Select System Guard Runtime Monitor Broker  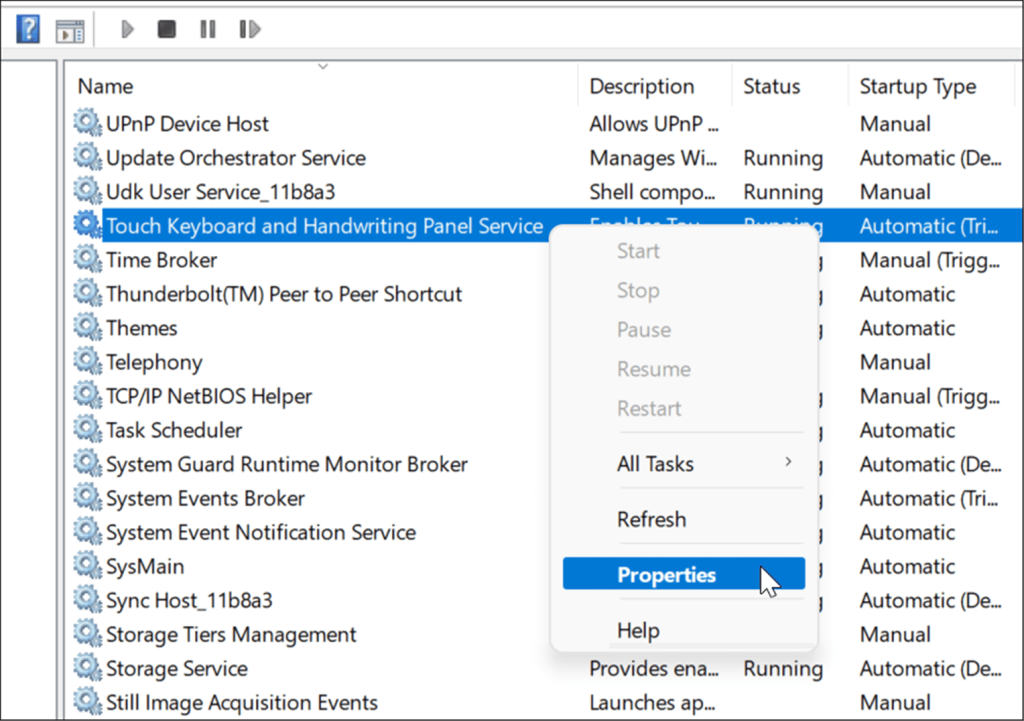(x=287, y=464)
